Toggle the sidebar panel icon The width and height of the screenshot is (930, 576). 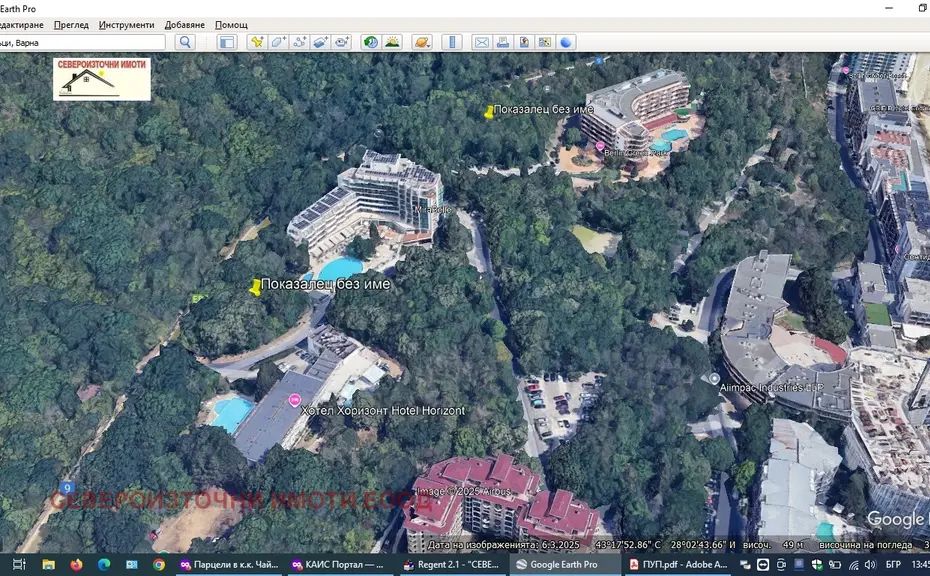(227, 42)
